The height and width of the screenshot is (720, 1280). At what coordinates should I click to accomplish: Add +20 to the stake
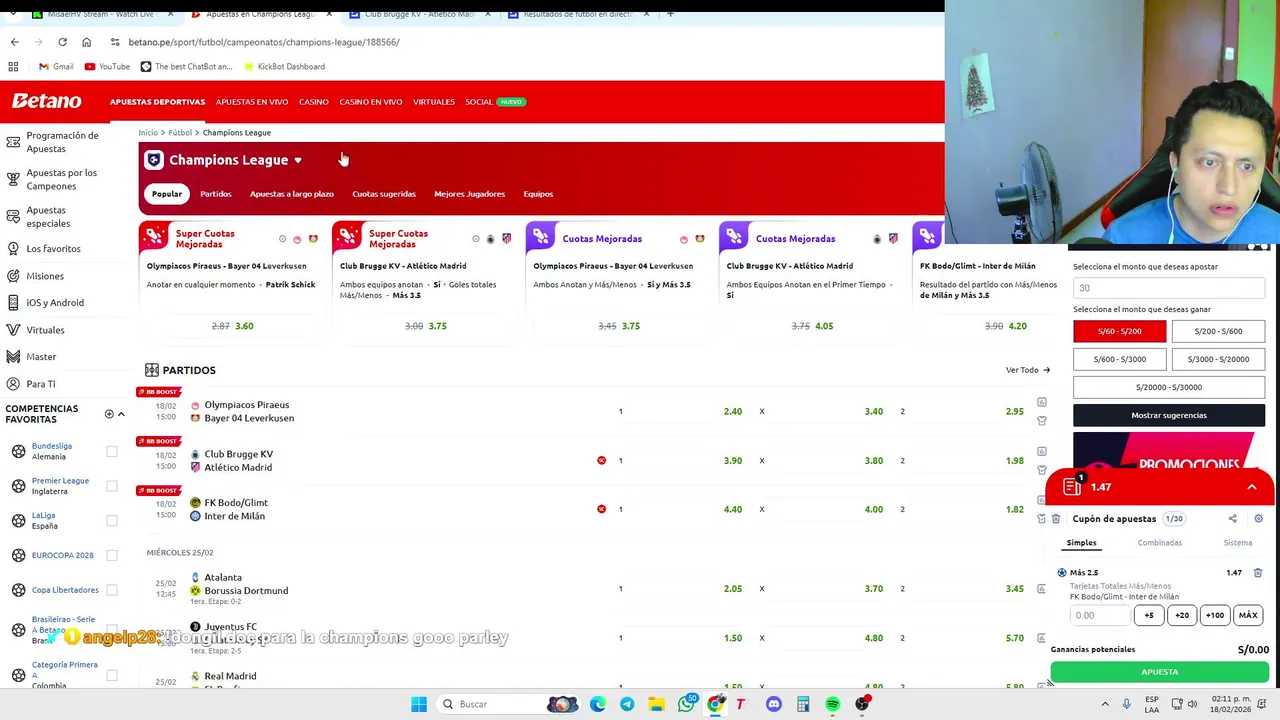coord(1182,615)
